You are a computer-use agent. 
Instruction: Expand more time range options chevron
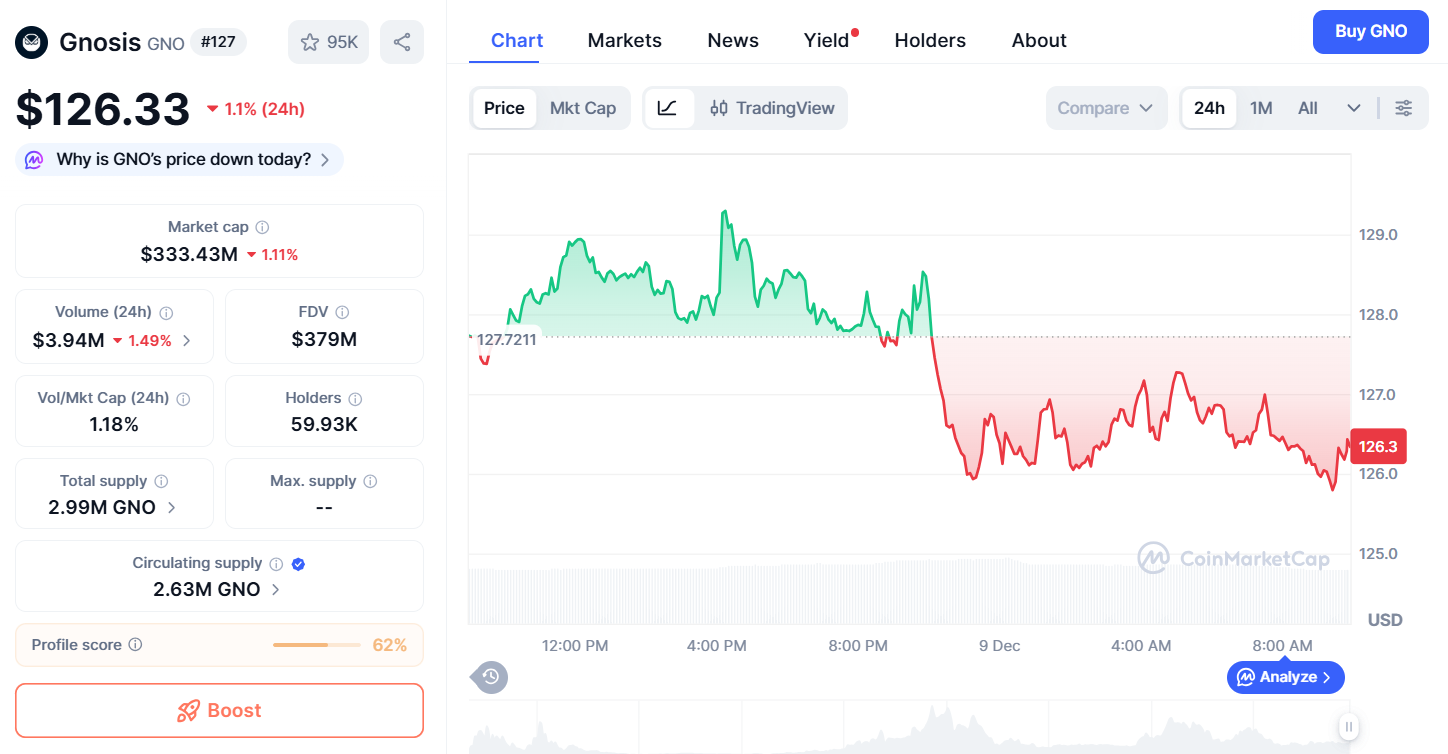pos(1354,108)
